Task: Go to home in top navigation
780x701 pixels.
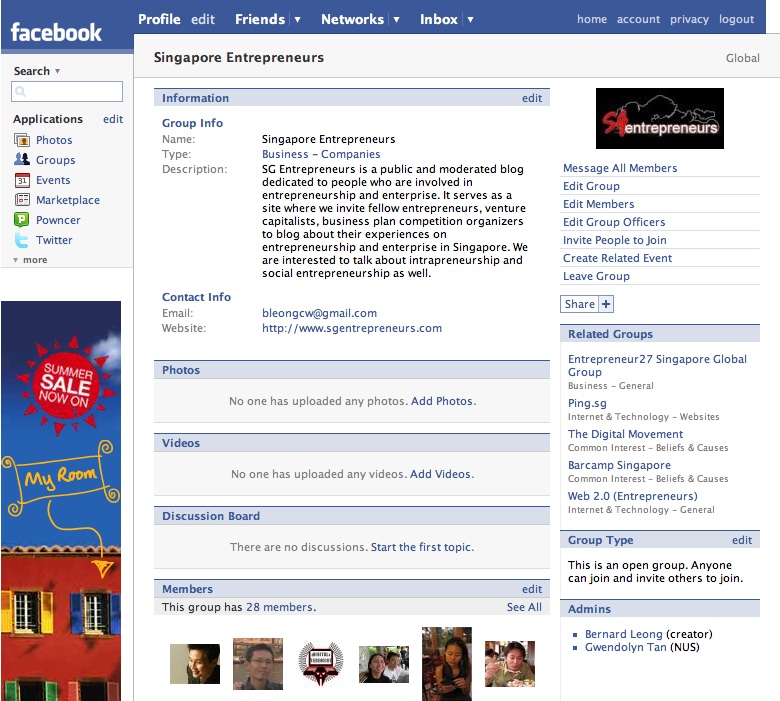Action: click(592, 19)
